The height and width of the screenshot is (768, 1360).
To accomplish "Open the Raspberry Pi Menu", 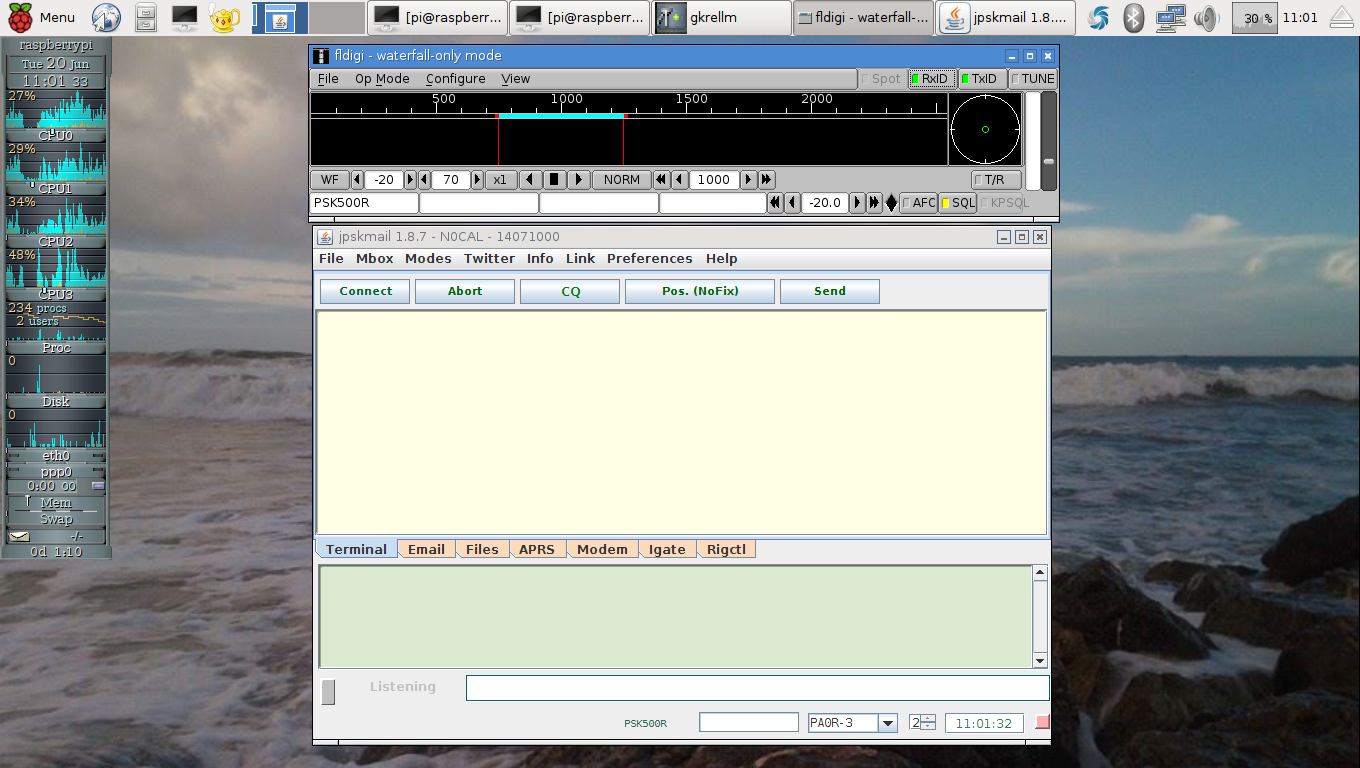I will 43,17.
